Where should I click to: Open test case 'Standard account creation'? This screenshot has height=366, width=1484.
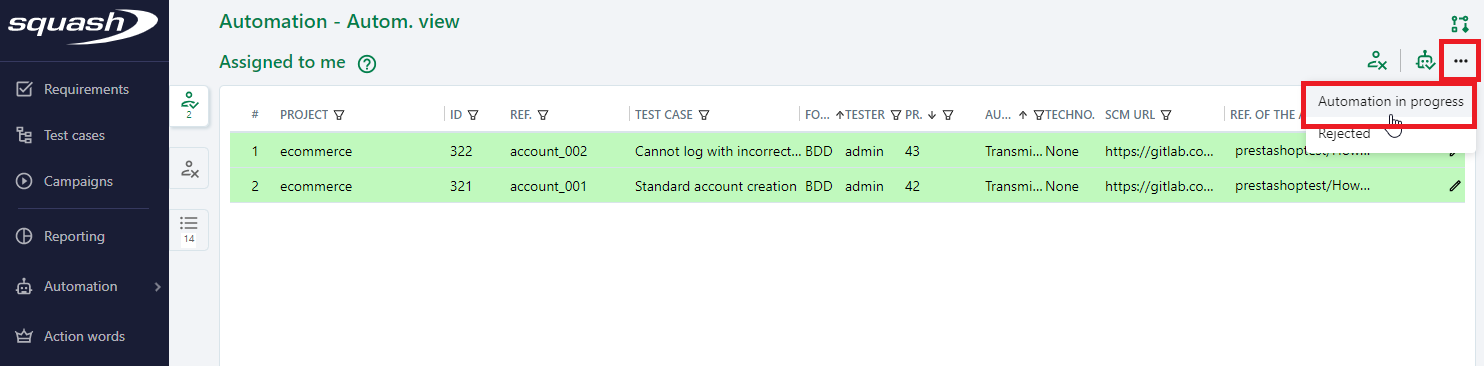click(716, 186)
